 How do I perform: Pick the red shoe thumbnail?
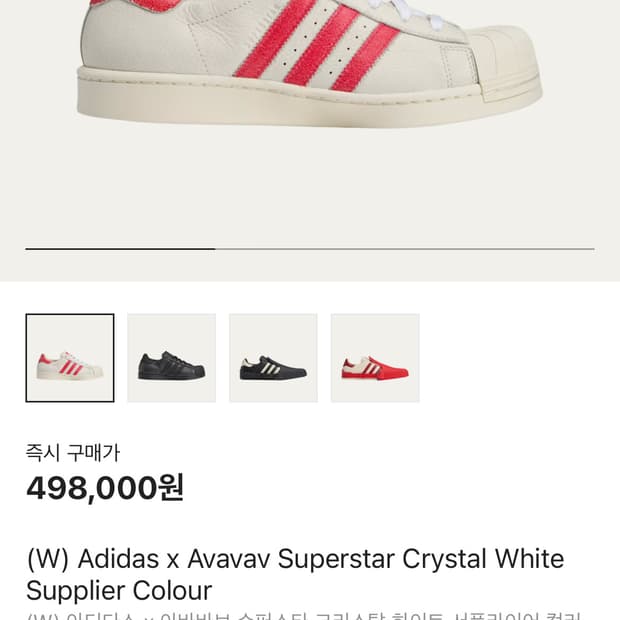pyautogui.click(x=375, y=358)
